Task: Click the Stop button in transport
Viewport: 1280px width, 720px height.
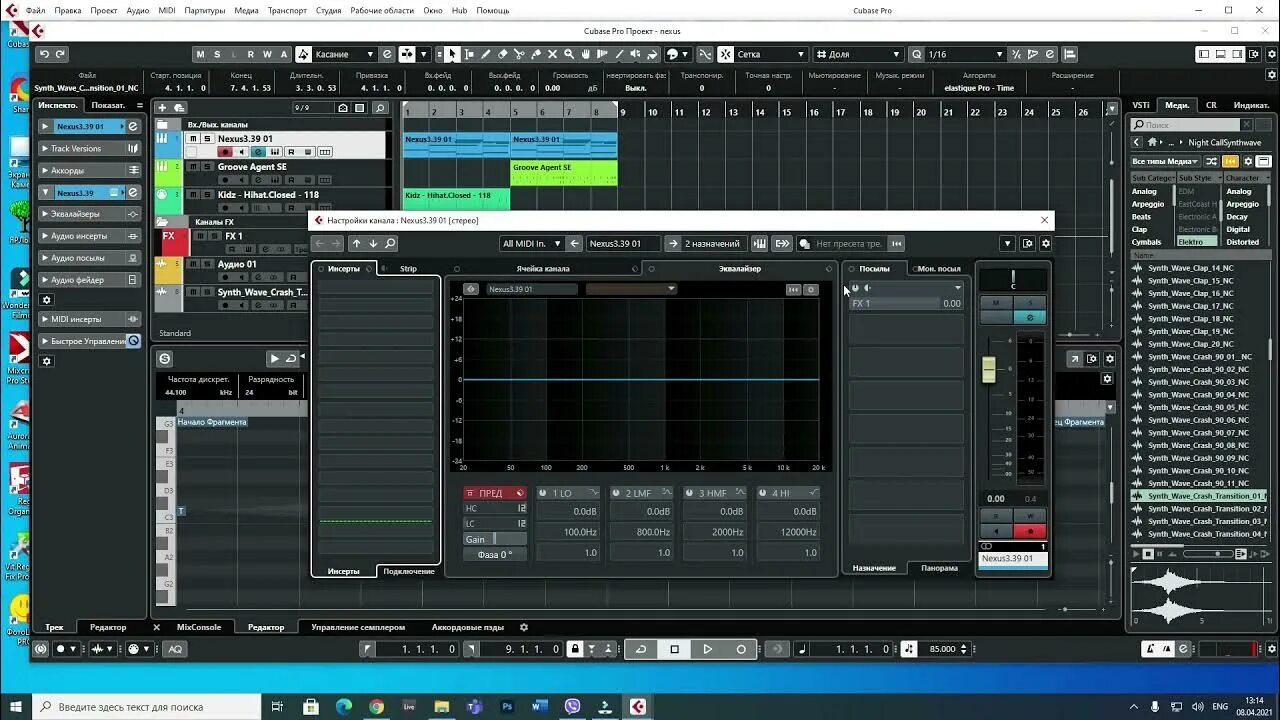Action: (x=674, y=649)
